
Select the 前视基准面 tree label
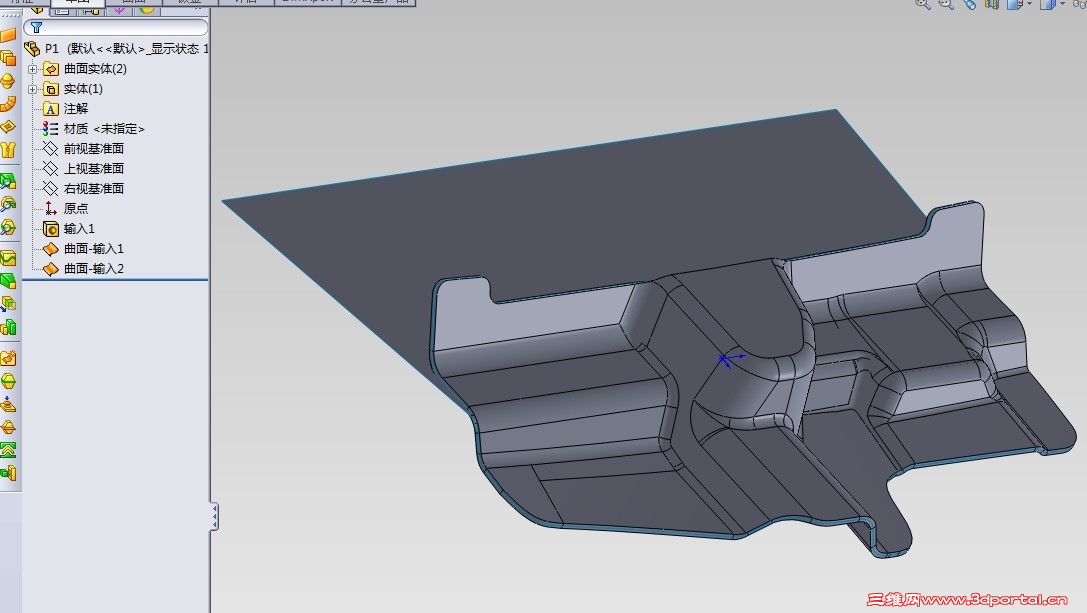[94, 148]
